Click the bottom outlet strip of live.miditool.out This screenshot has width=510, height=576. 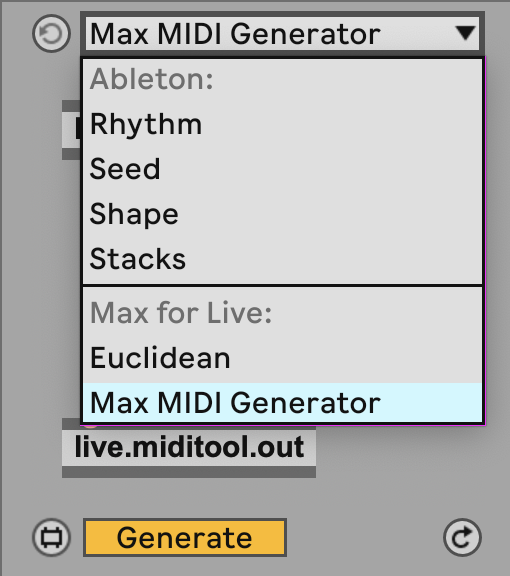tap(189, 472)
